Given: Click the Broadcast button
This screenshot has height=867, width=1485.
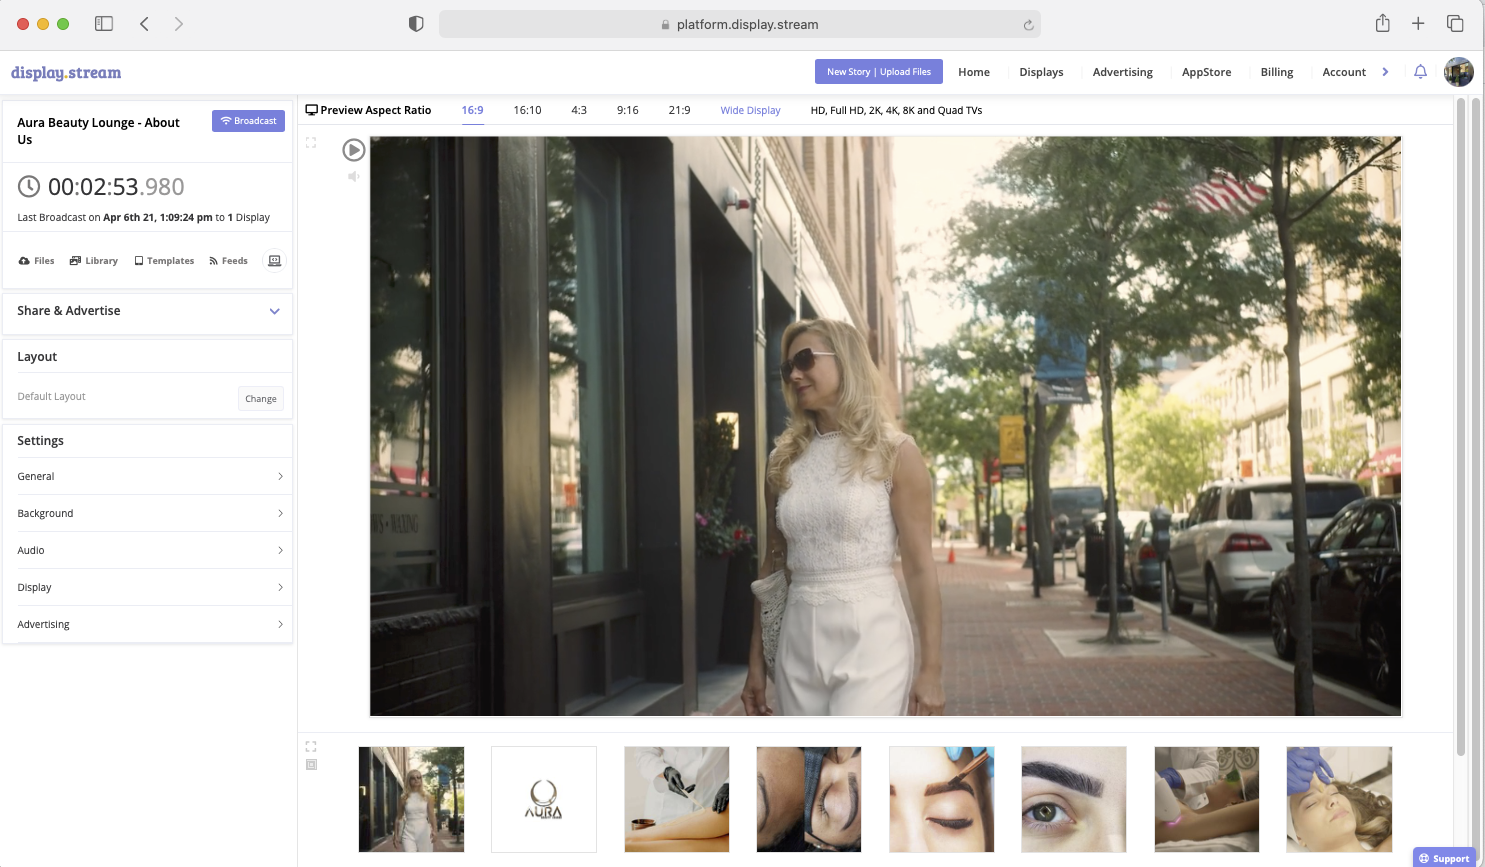Looking at the screenshot, I should tap(248, 121).
